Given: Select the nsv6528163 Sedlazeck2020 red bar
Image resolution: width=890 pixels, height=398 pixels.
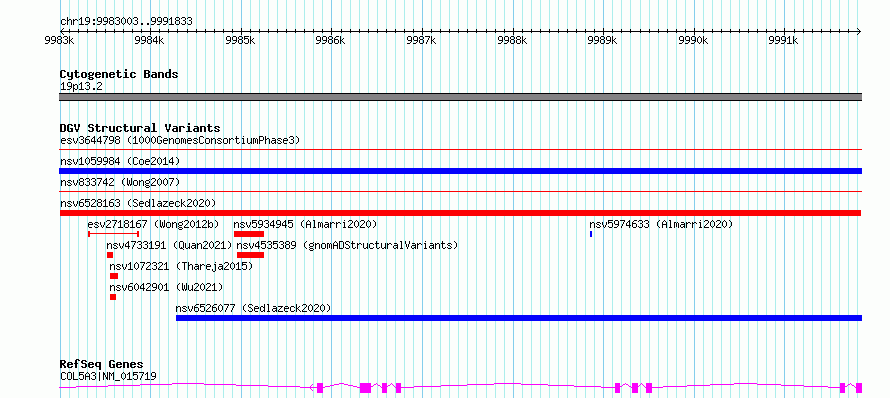Looking at the screenshot, I should [460, 213].
